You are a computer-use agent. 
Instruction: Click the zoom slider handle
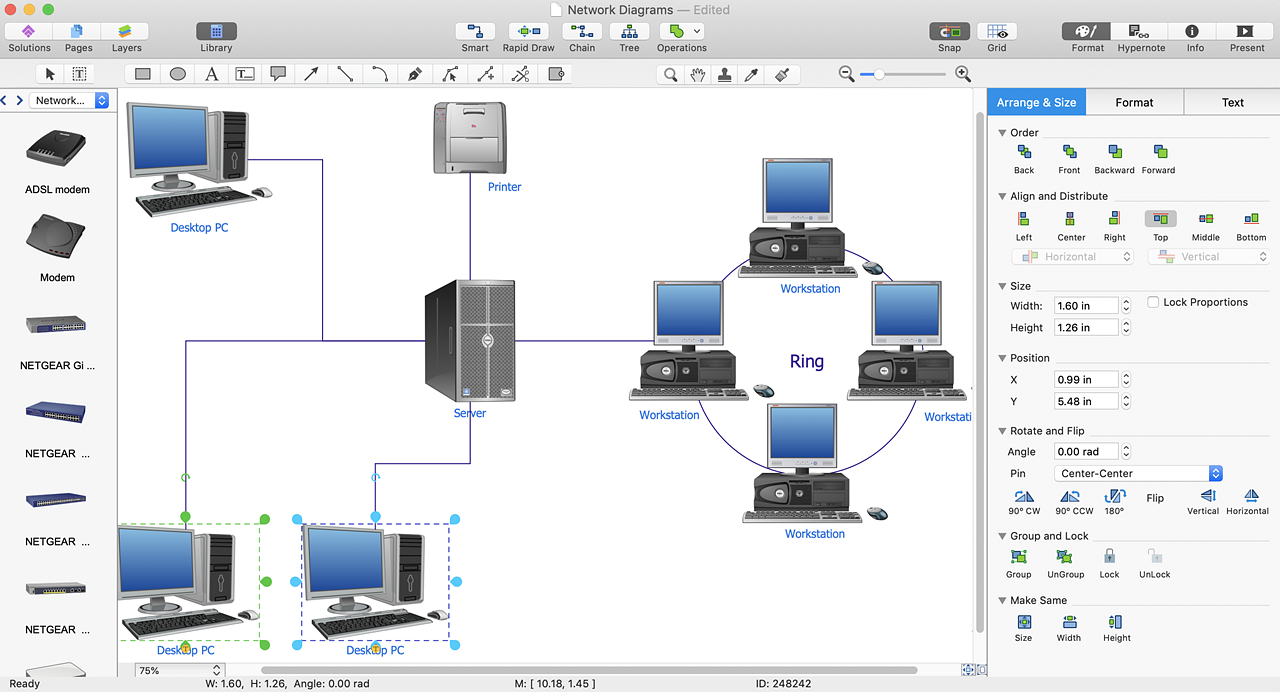(x=878, y=74)
